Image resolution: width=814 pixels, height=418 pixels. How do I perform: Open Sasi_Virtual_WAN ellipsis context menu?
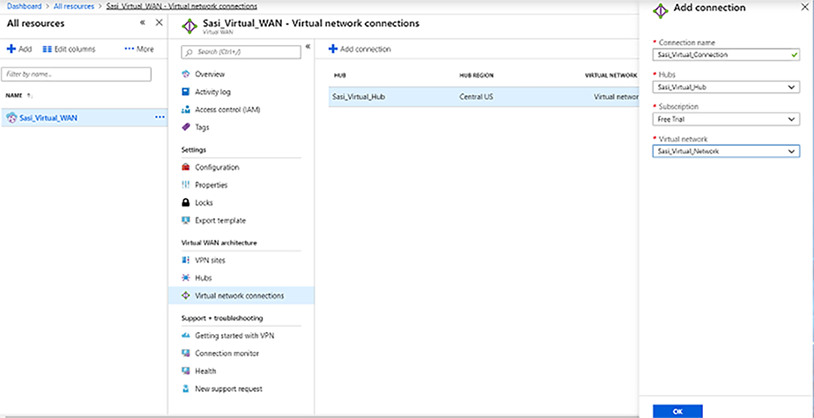pos(159,117)
